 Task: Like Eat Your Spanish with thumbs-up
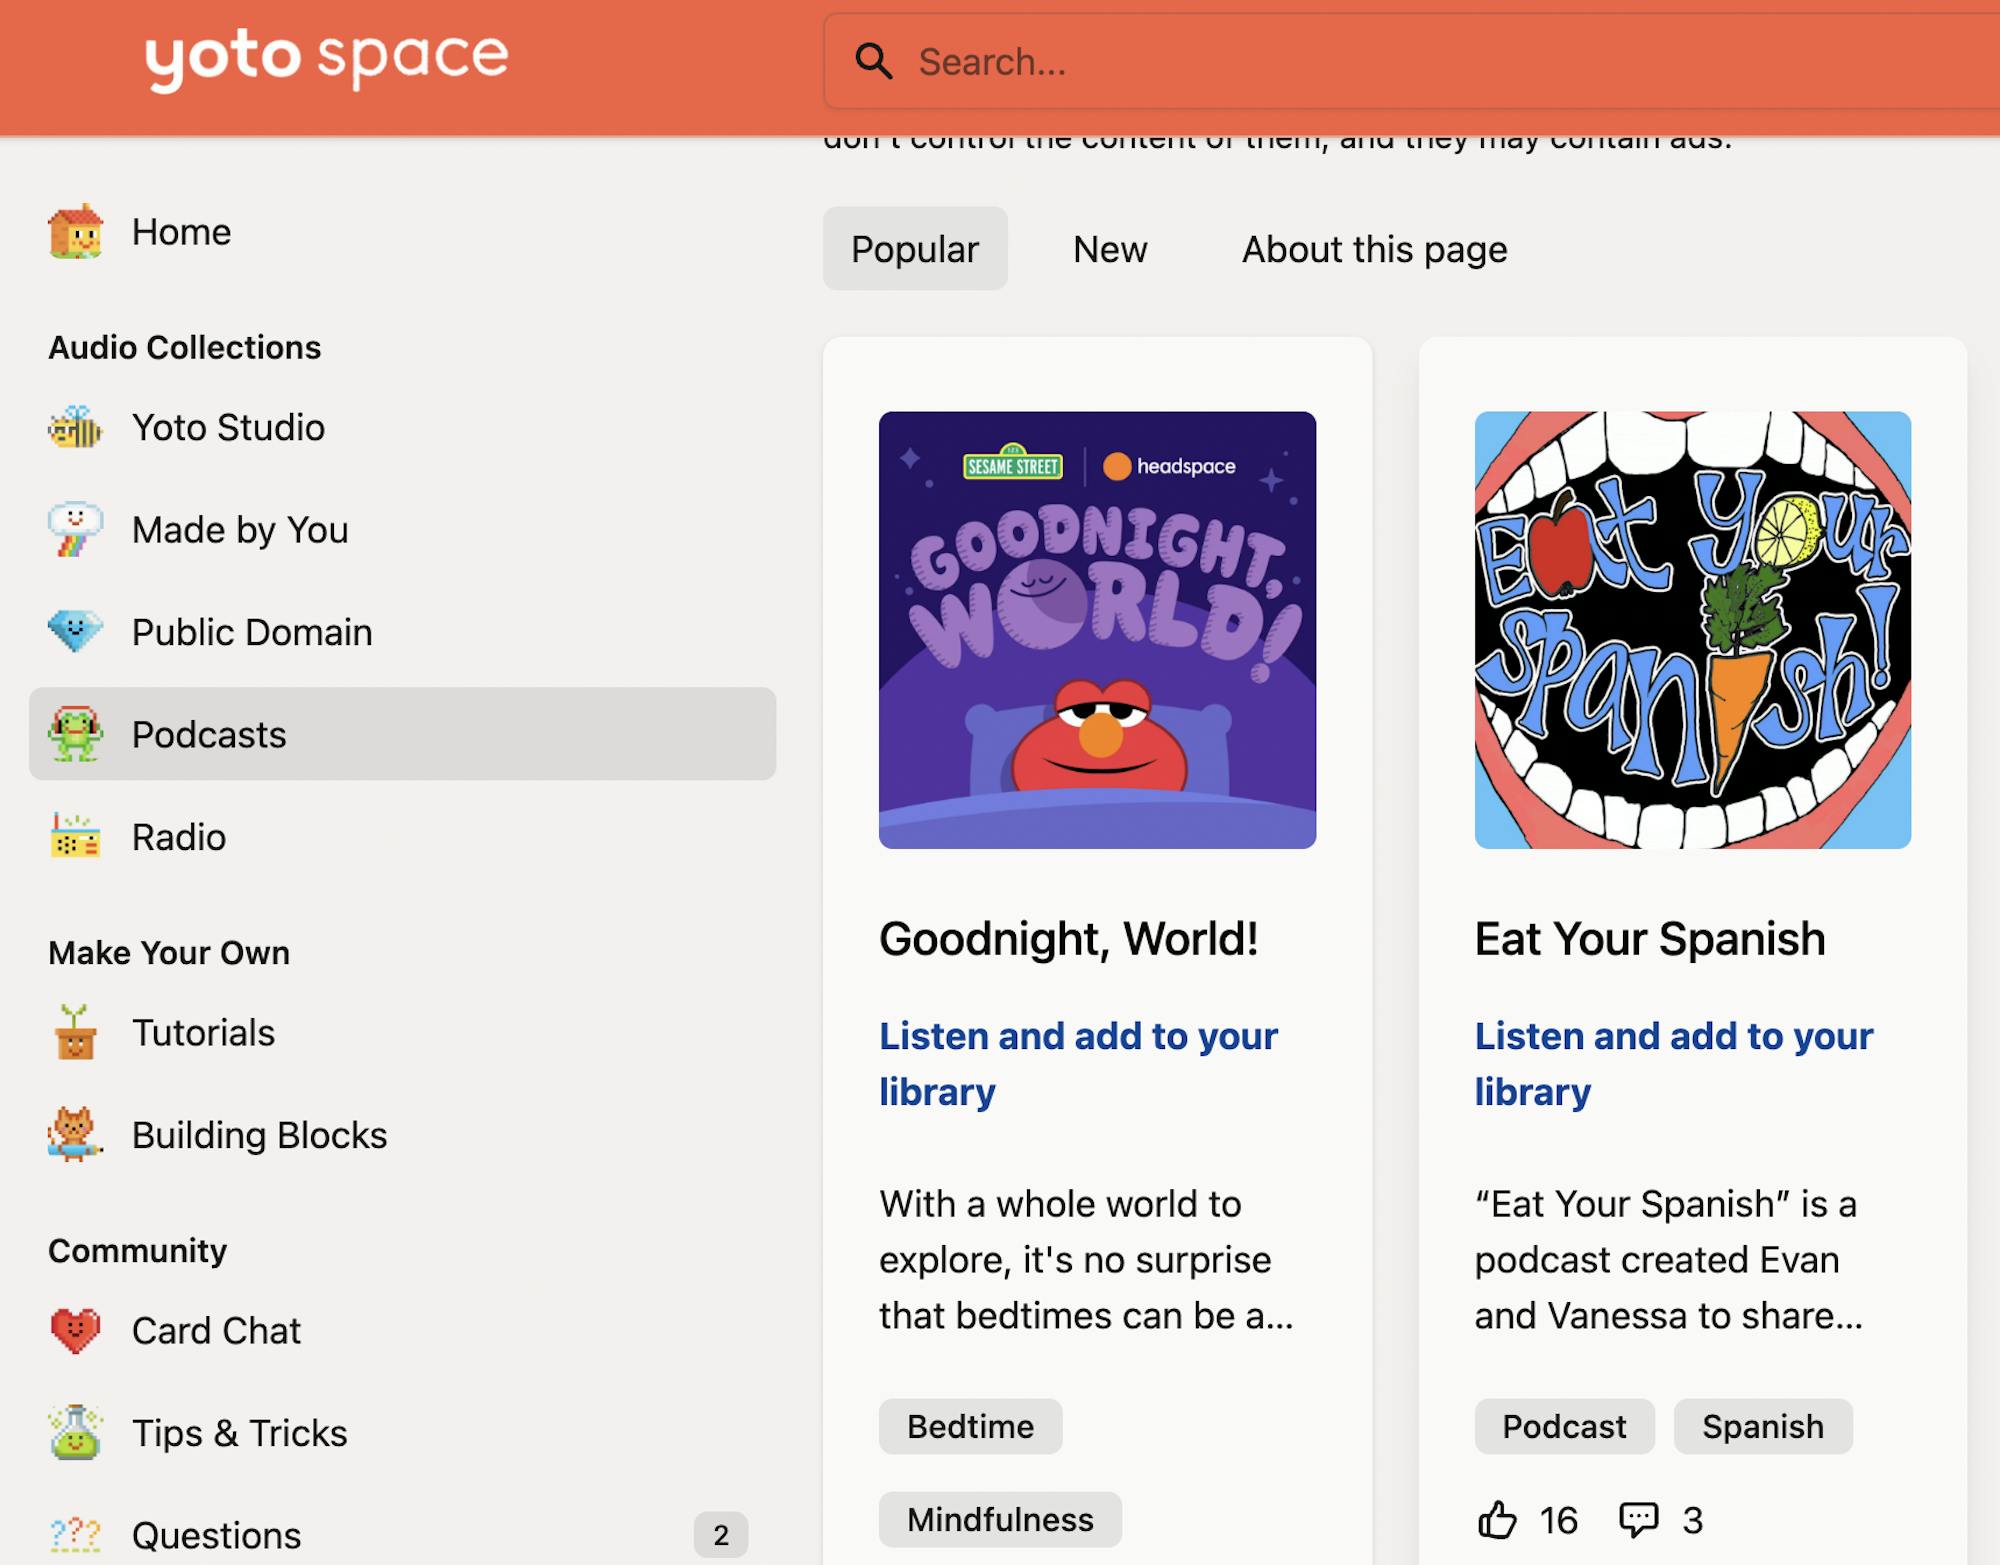1497,1520
